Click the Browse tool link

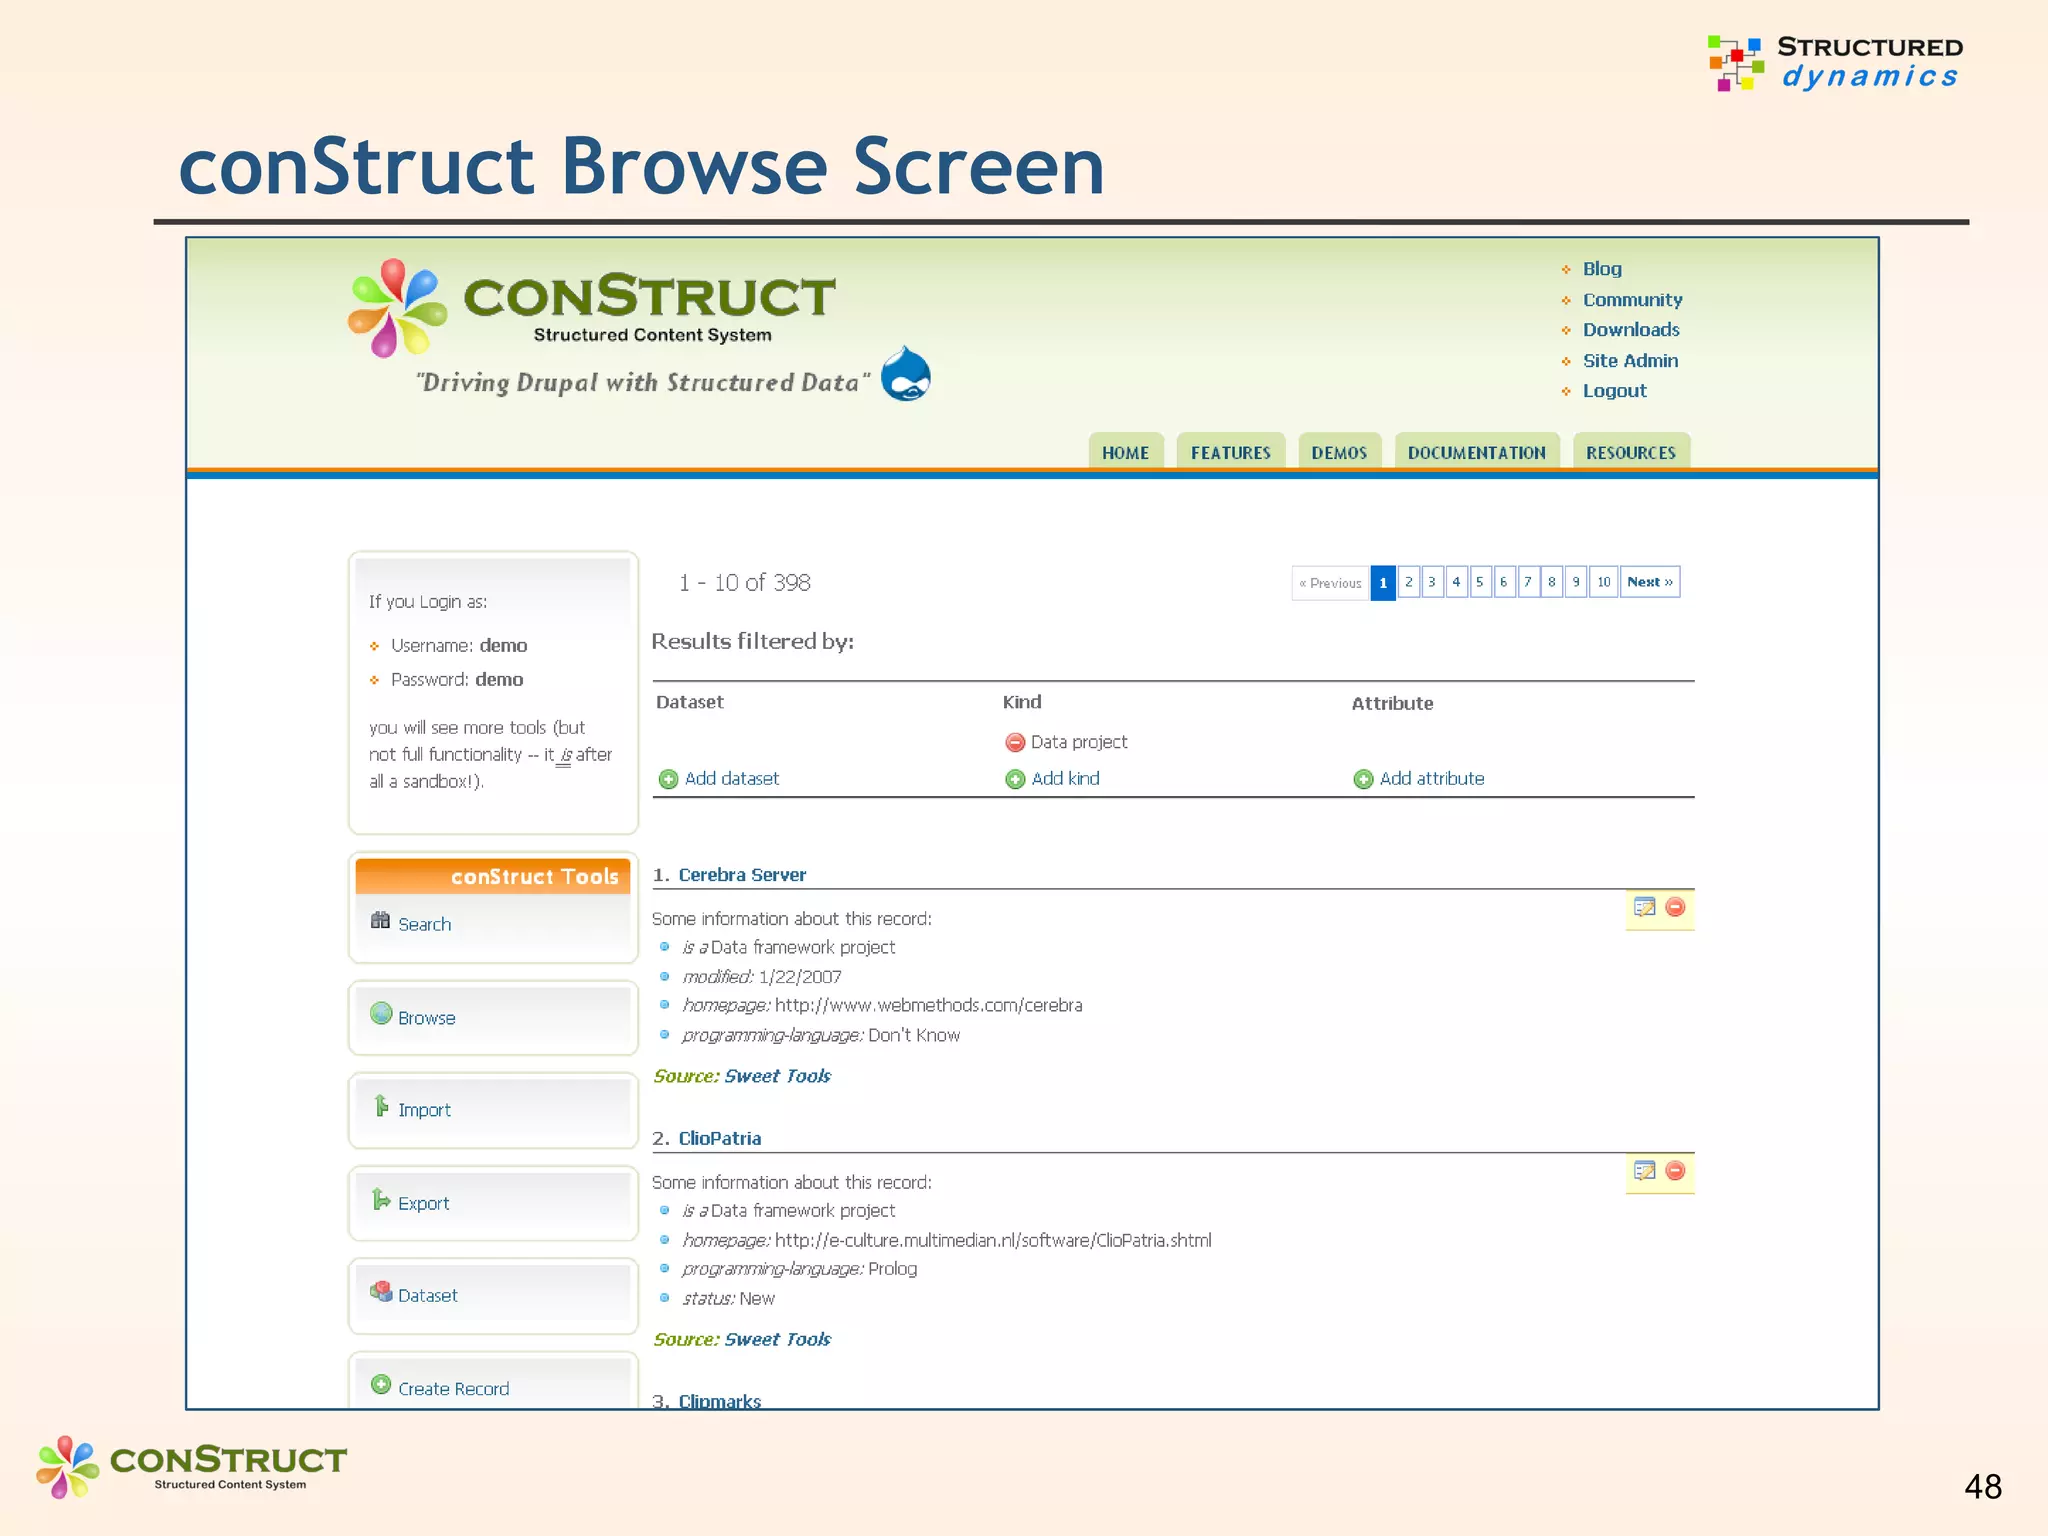pyautogui.click(x=427, y=1018)
